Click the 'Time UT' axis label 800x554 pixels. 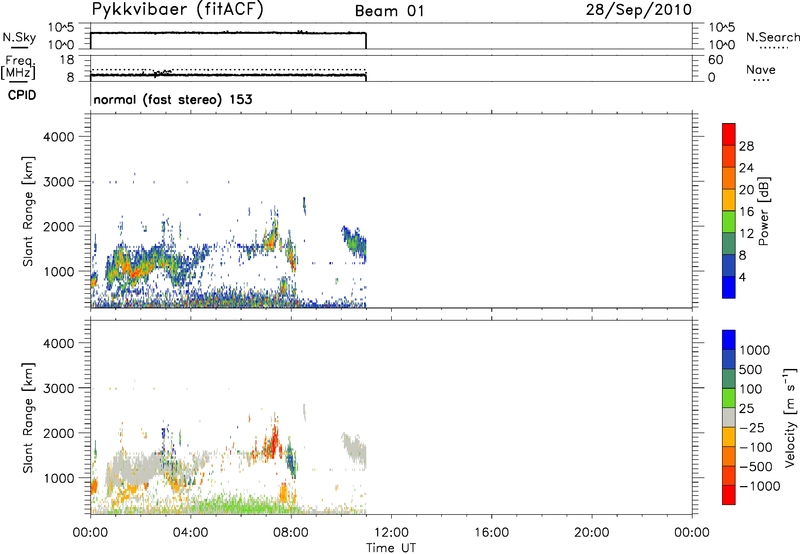click(391, 547)
